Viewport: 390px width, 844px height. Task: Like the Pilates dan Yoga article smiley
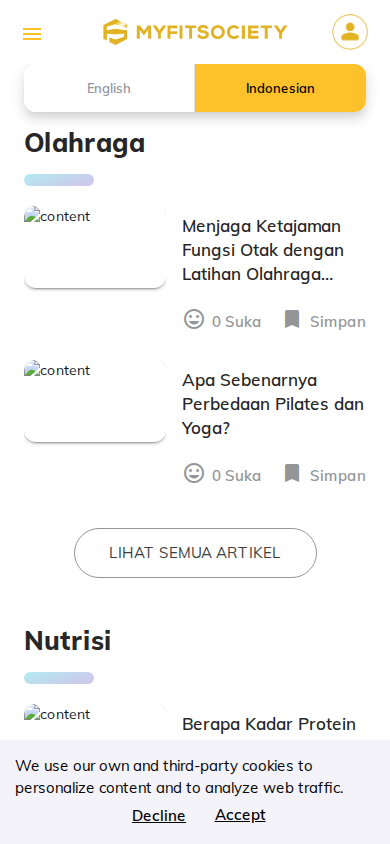(x=194, y=473)
